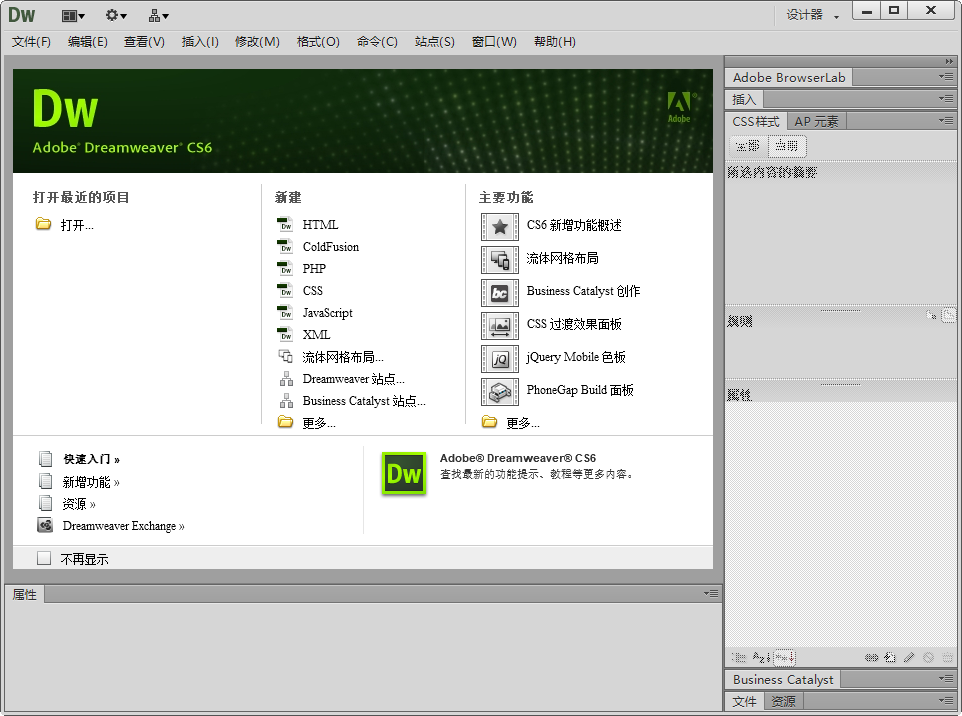Click the bc icon for Business Catalyst 创作
Viewport: 962px width, 716px height.
(x=499, y=293)
